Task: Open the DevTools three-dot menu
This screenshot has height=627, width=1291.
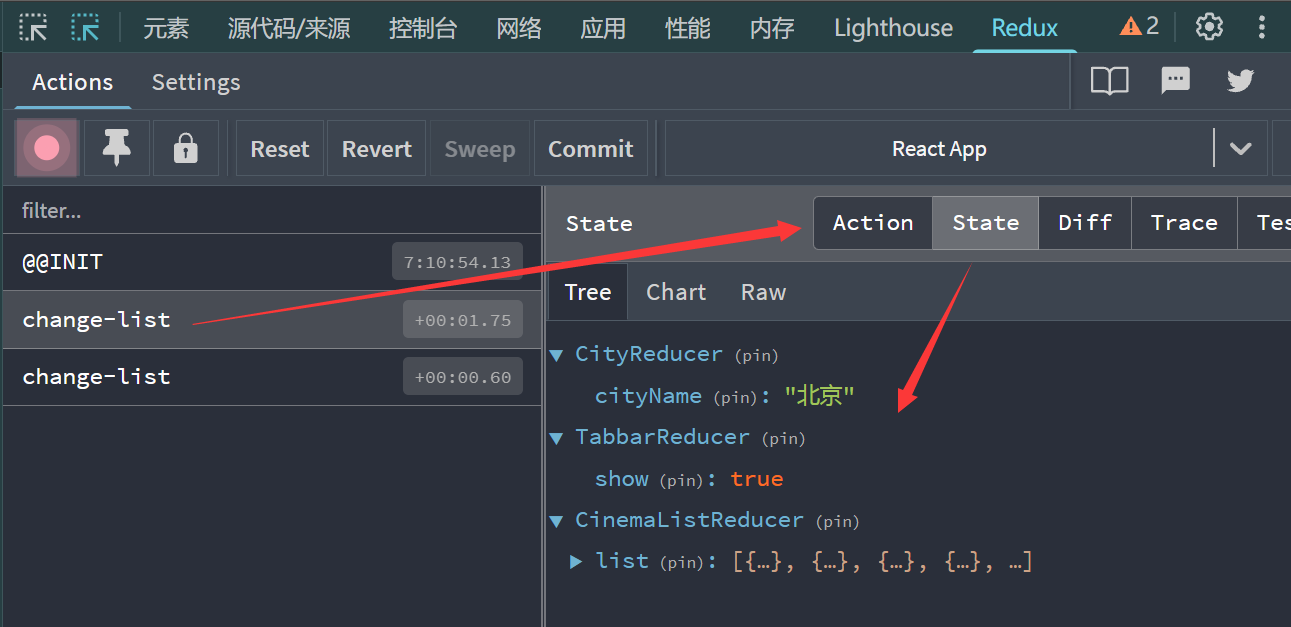Action: (x=1263, y=27)
